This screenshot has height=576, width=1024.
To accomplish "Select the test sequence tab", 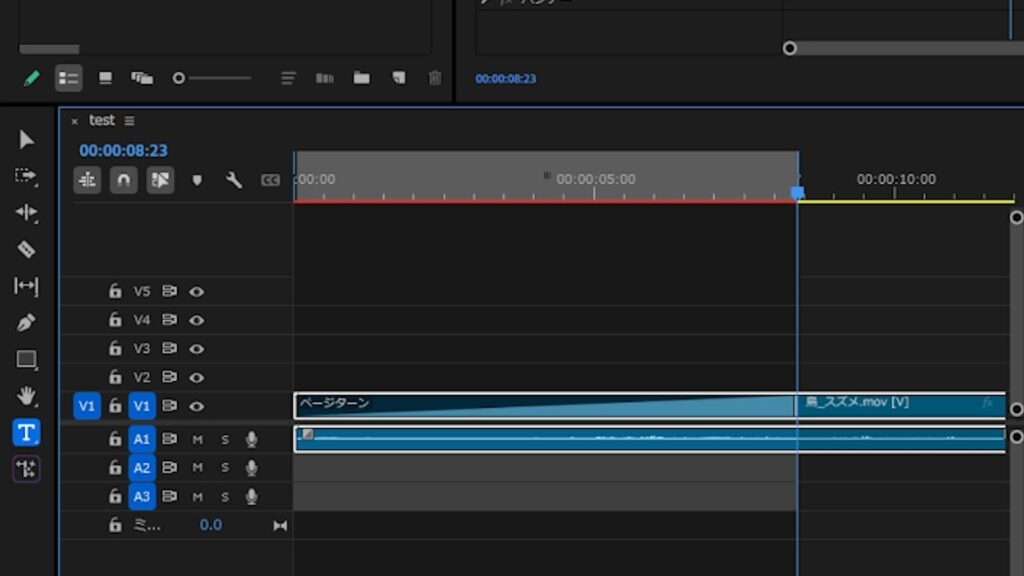I will click(x=102, y=120).
